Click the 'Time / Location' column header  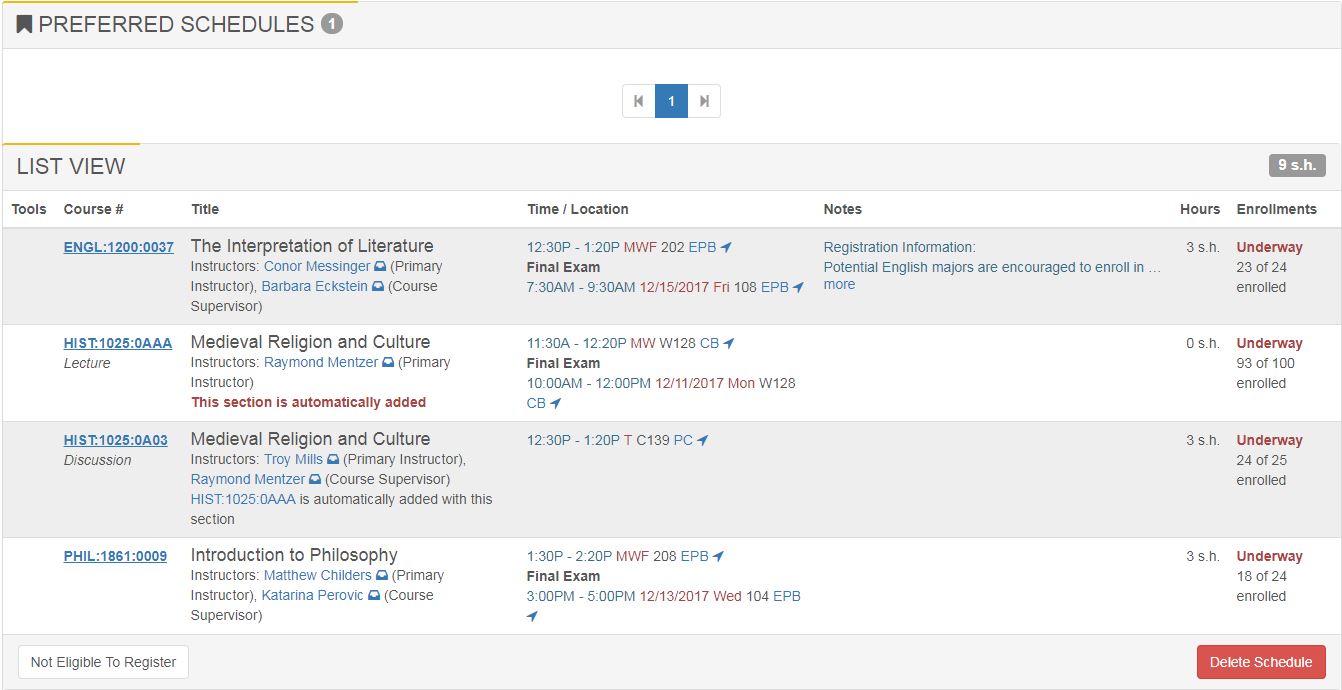(578, 209)
